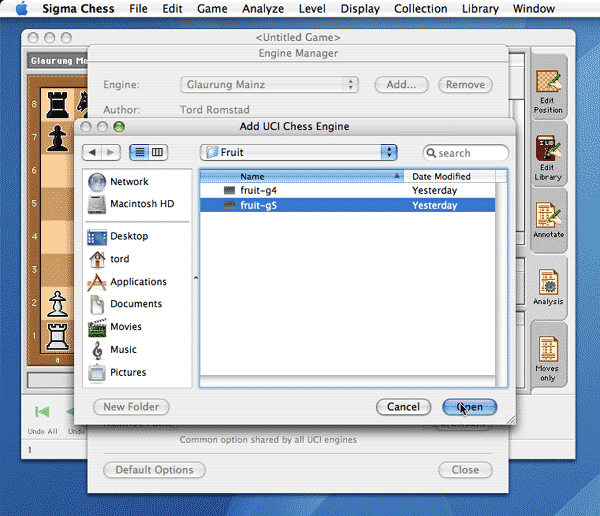Open Applications folder in sidebar

tap(127, 282)
